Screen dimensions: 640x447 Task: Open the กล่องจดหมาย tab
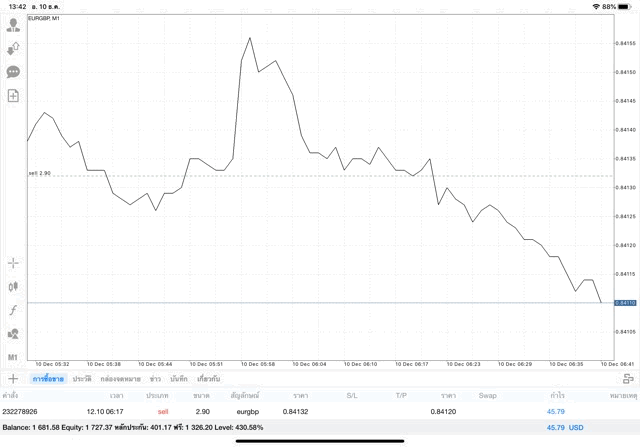pyautogui.click(x=120, y=379)
